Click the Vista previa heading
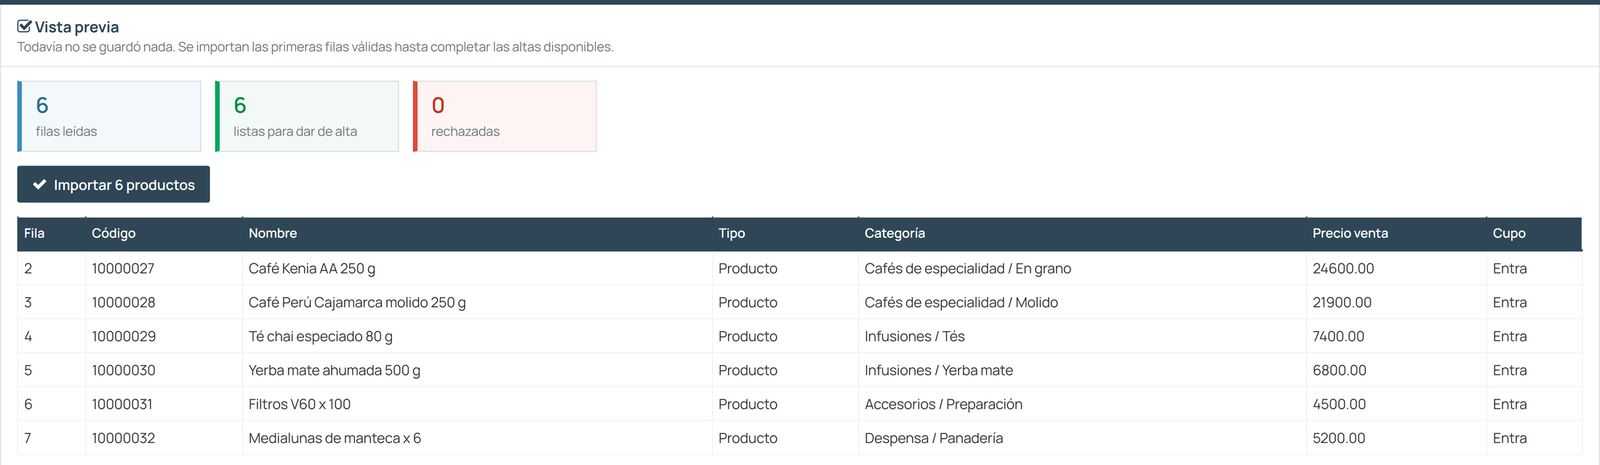The height and width of the screenshot is (465, 1600). [77, 27]
